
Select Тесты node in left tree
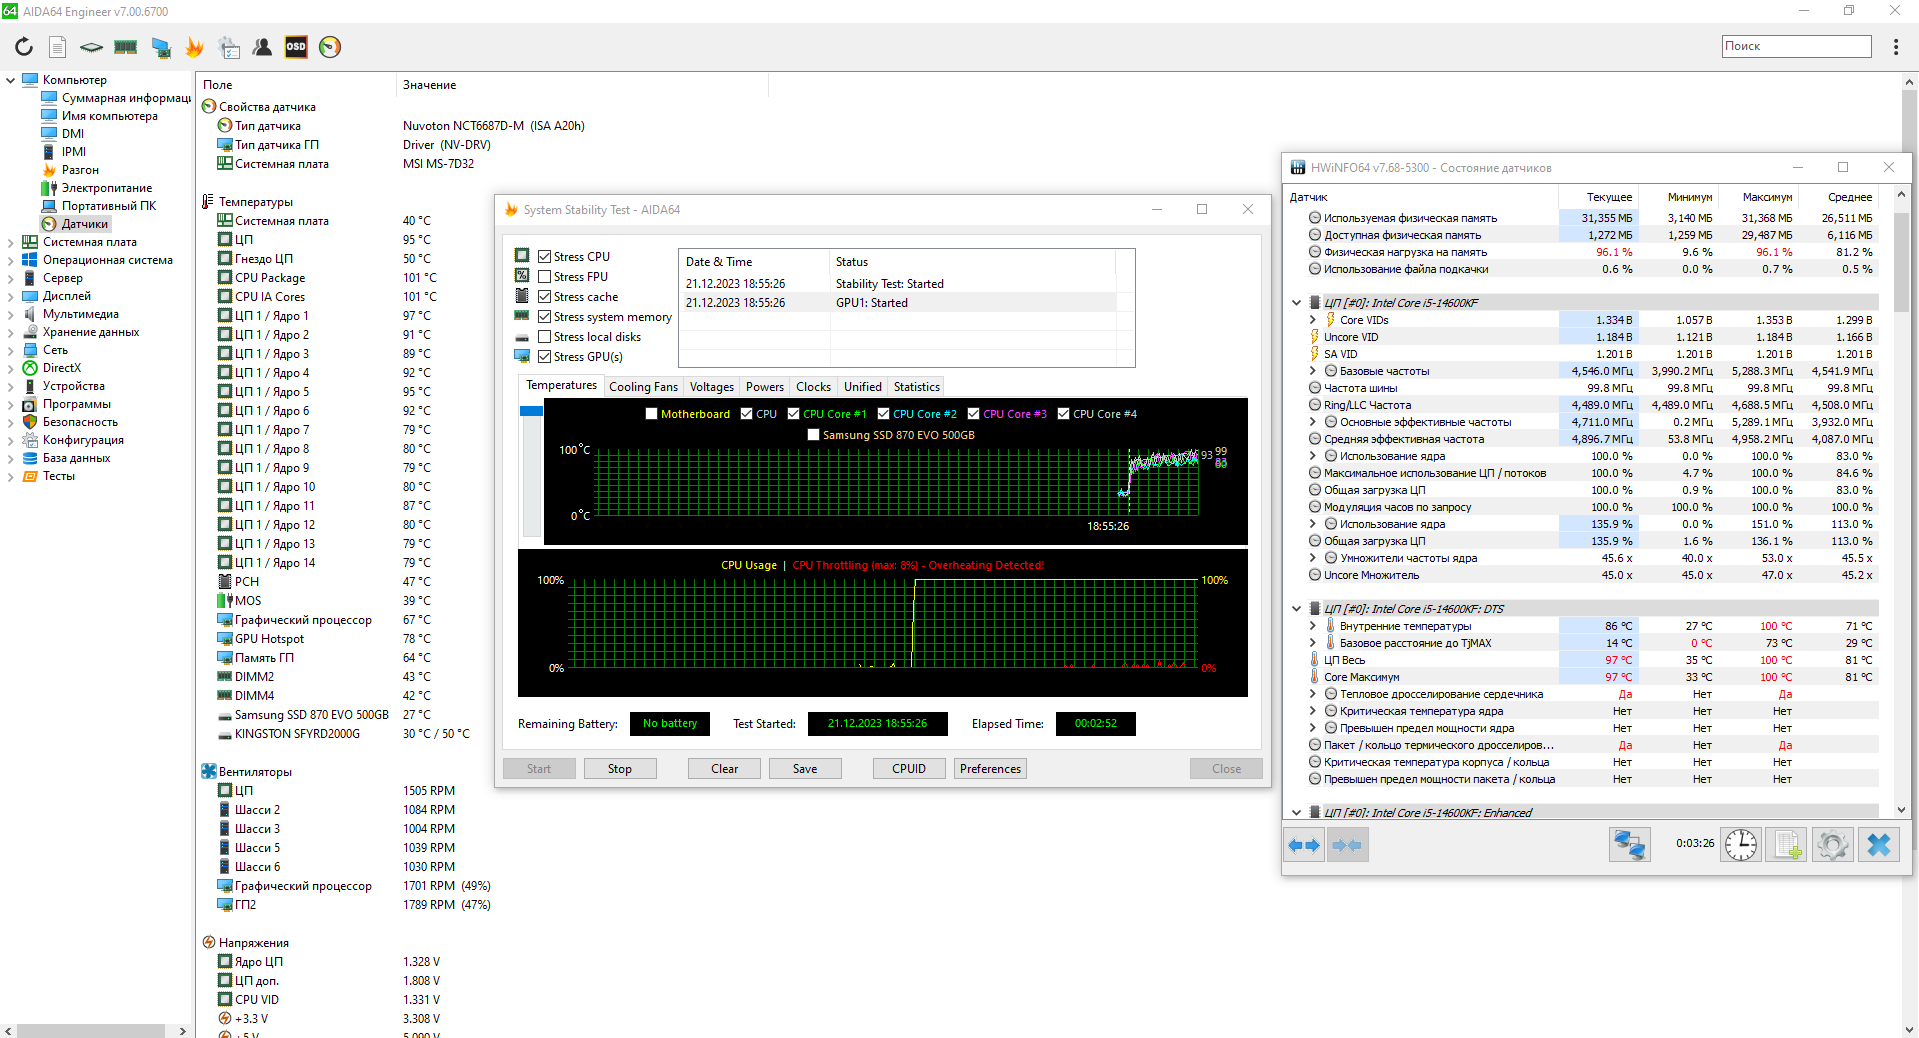[58, 476]
